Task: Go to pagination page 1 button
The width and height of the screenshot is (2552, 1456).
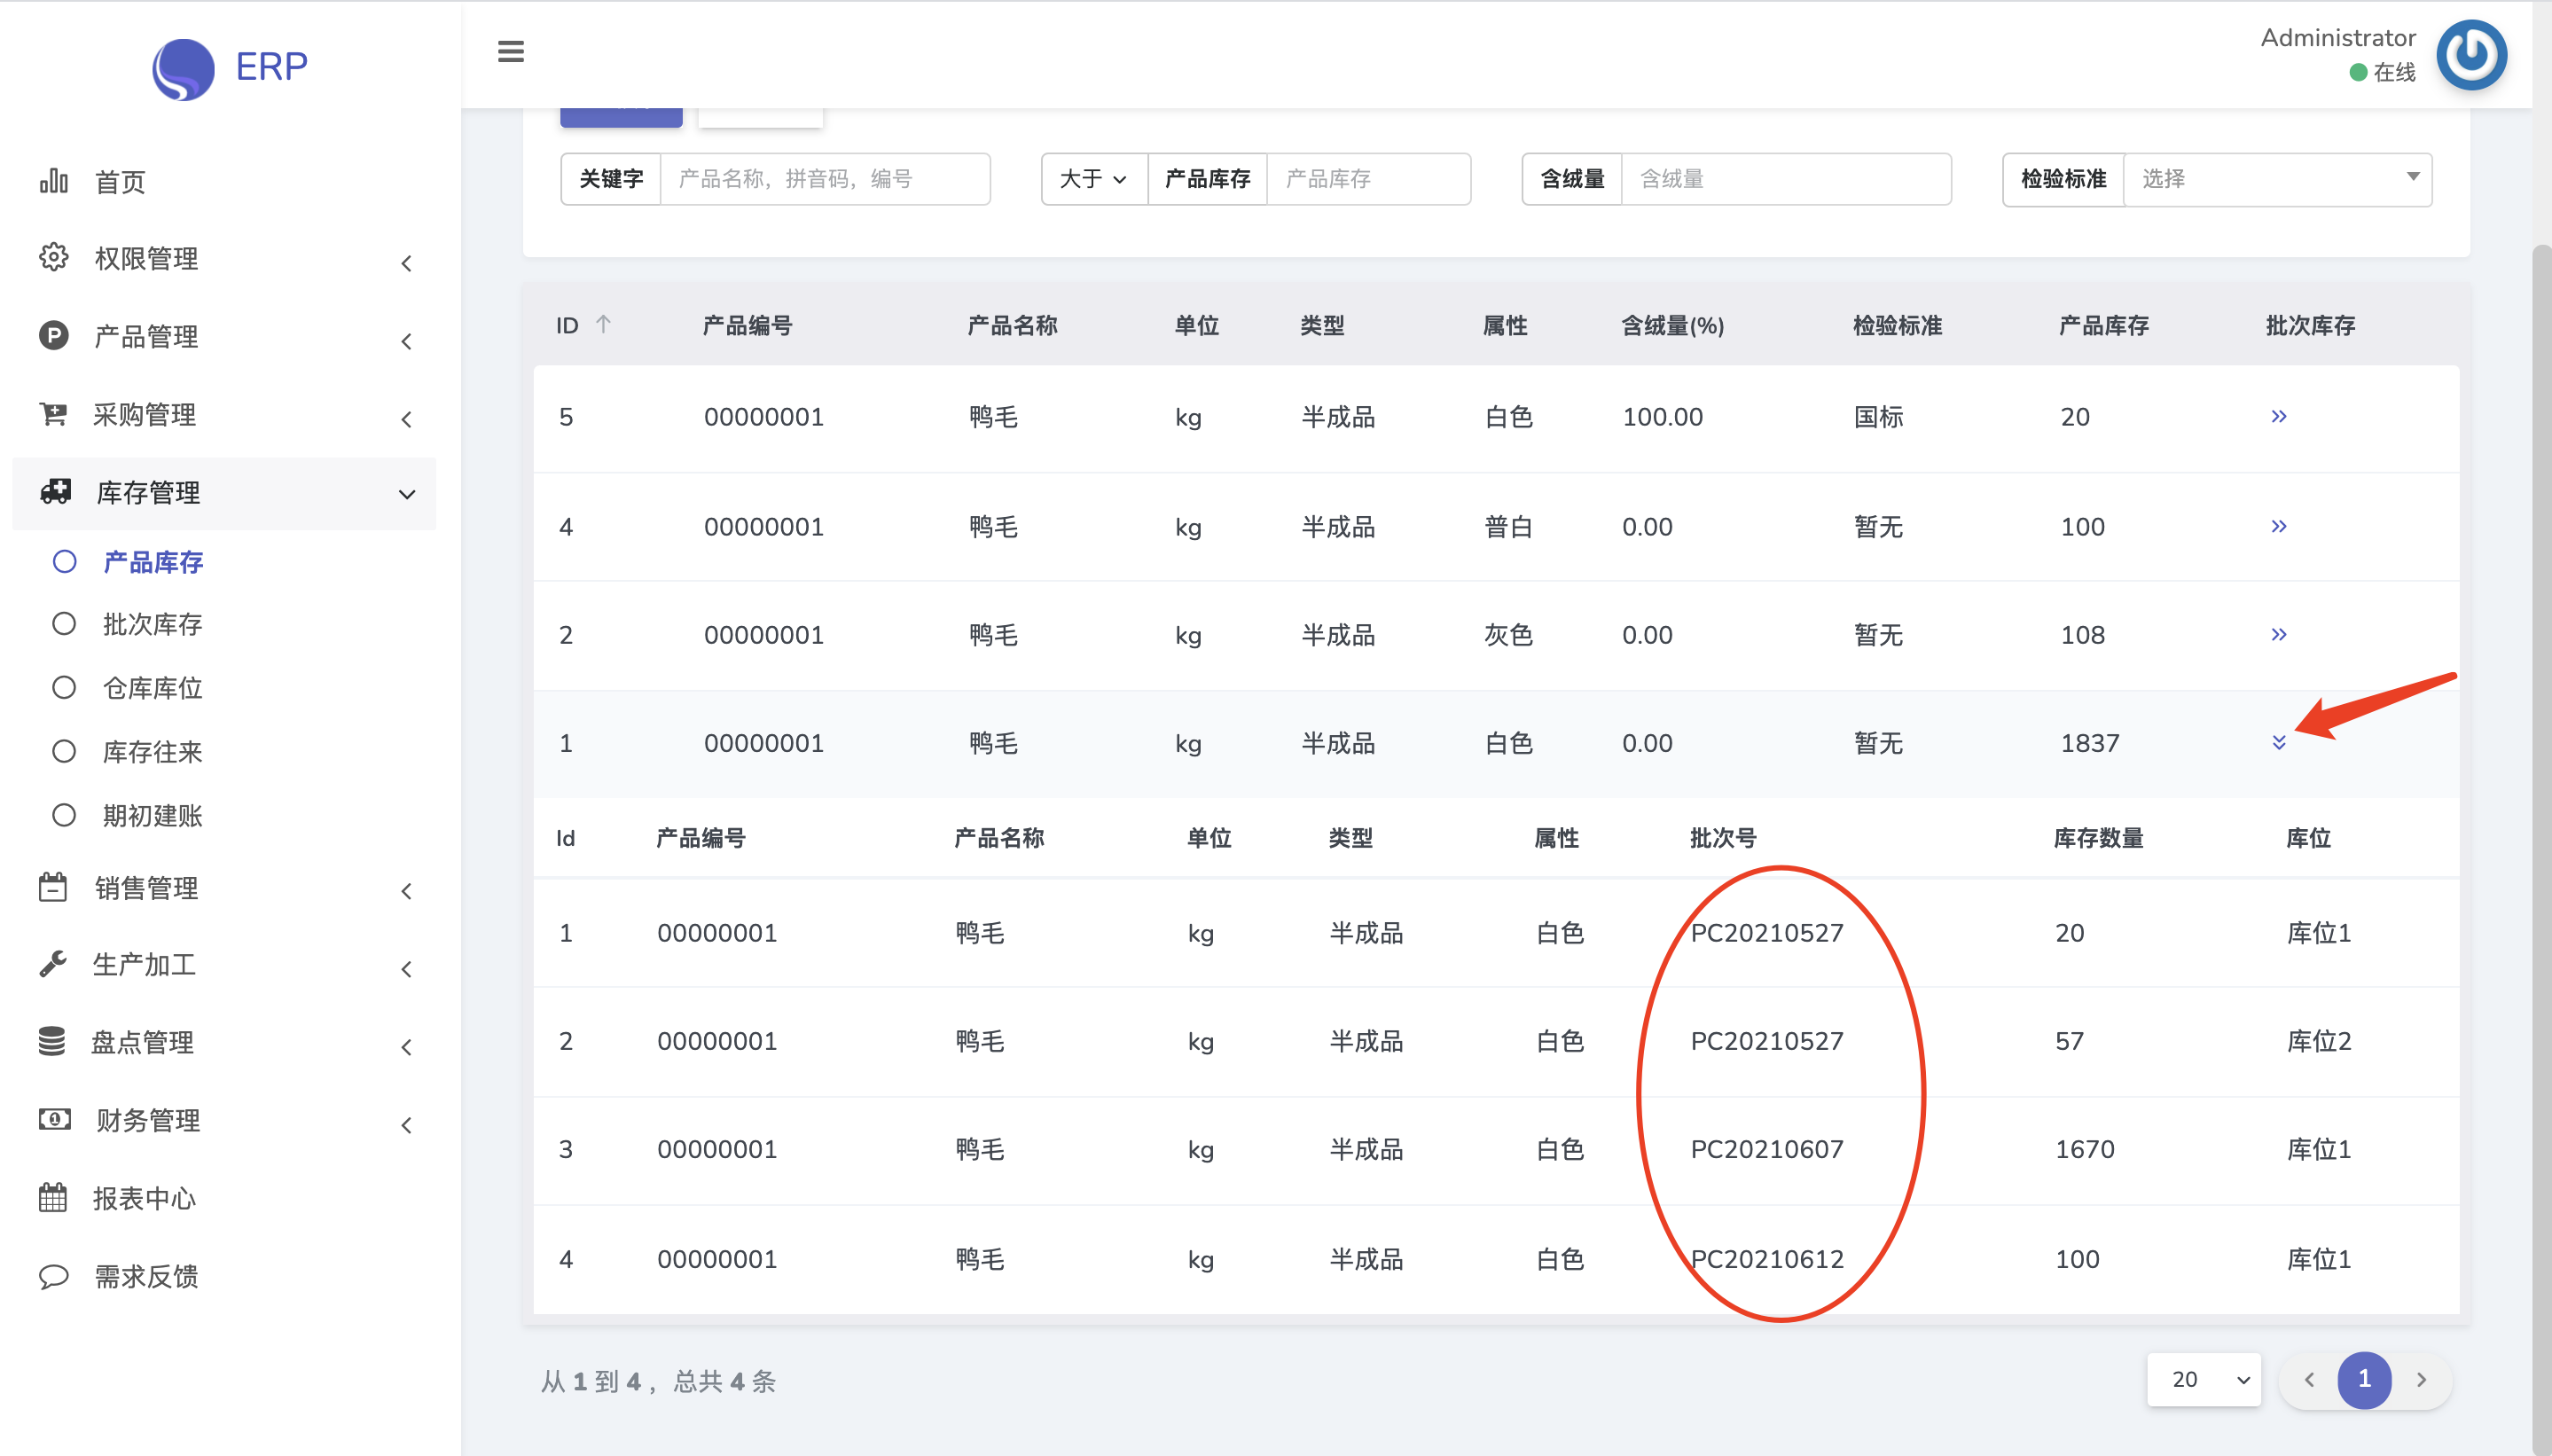Action: (x=2363, y=1380)
